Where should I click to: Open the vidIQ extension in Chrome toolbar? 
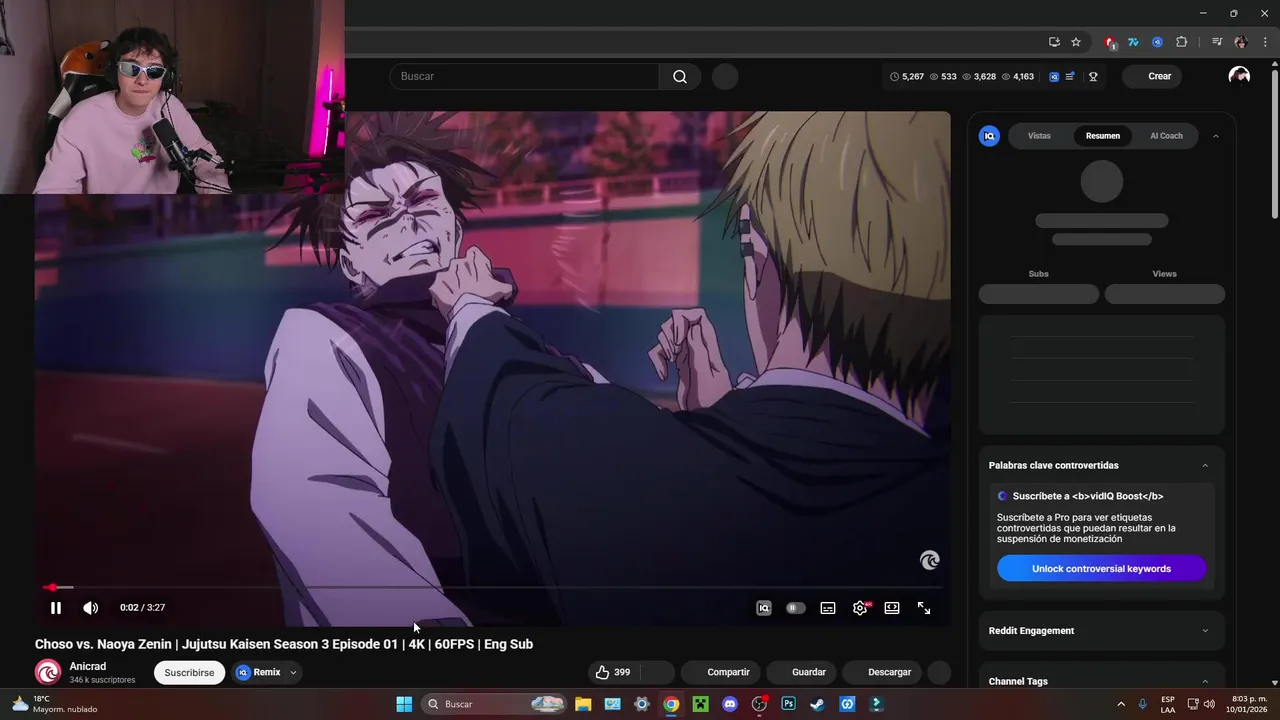click(x=1157, y=42)
